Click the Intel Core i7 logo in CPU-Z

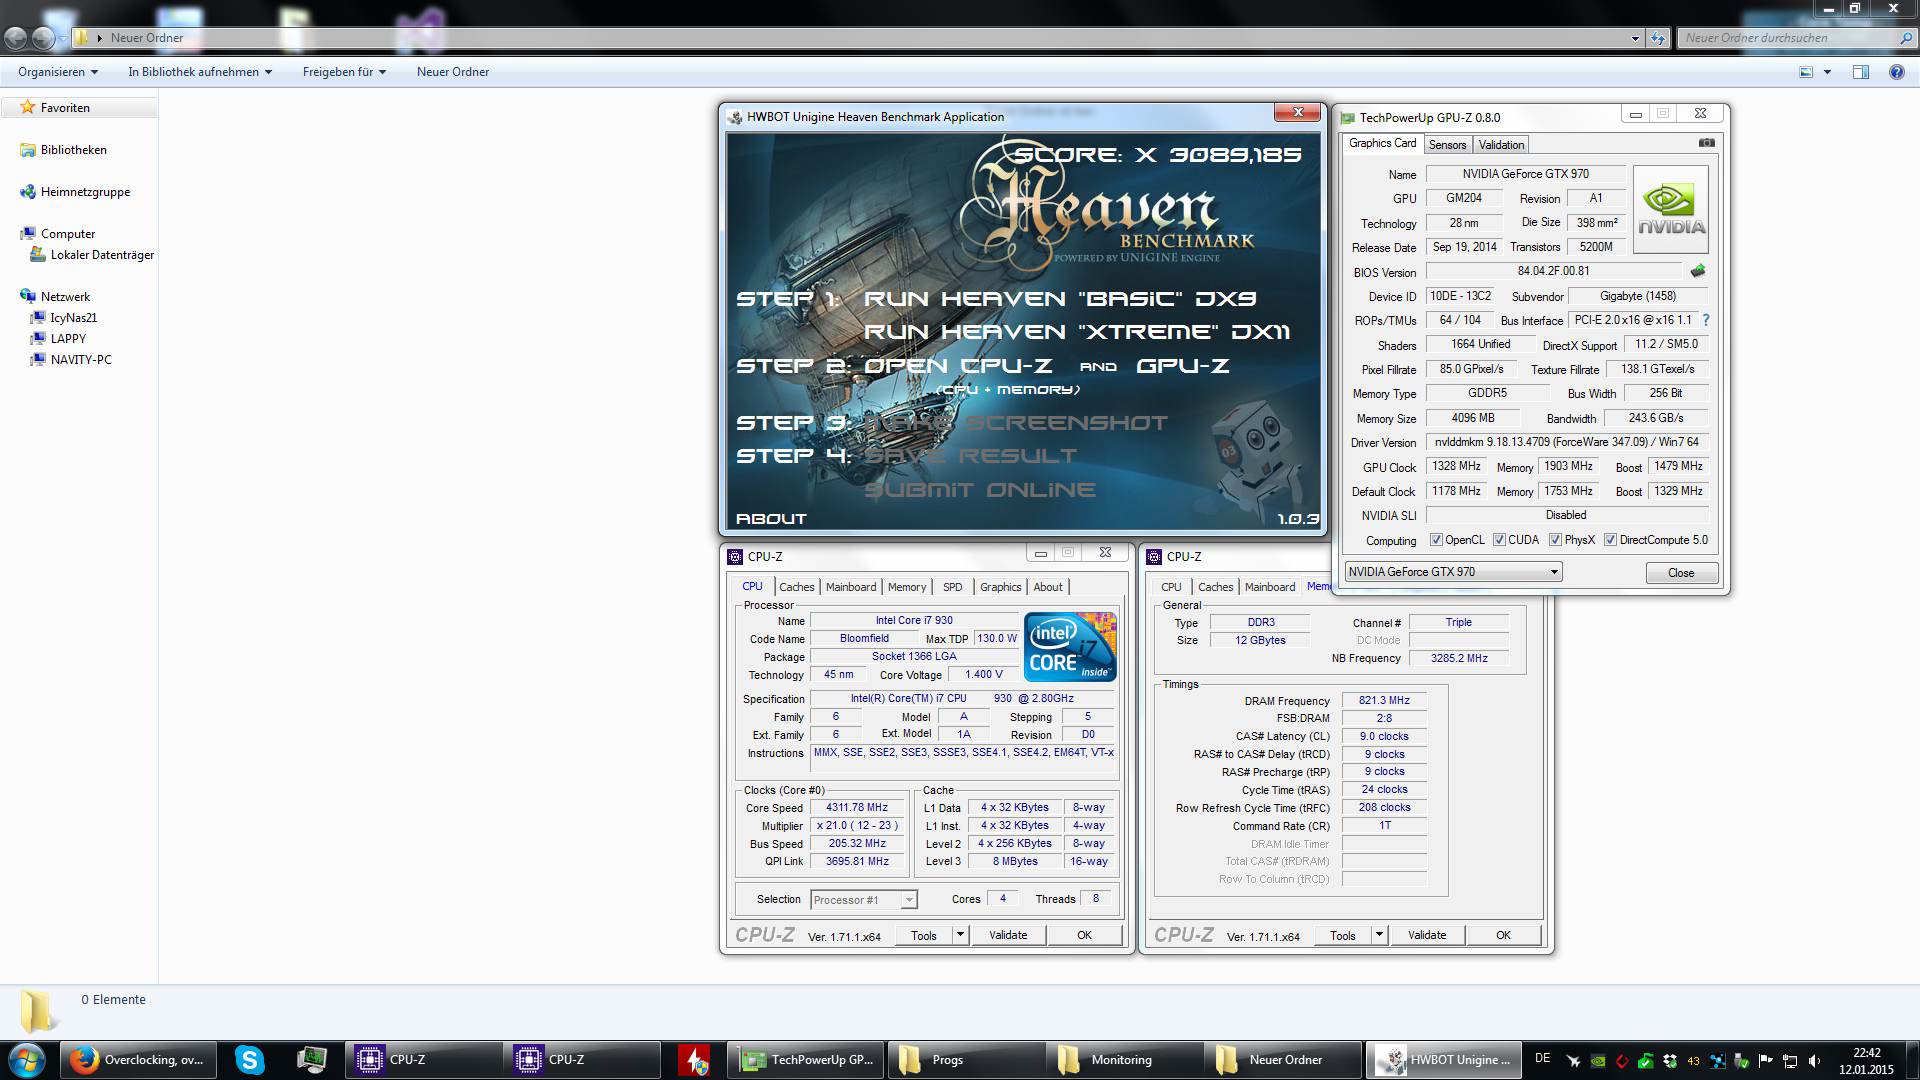1070,646
